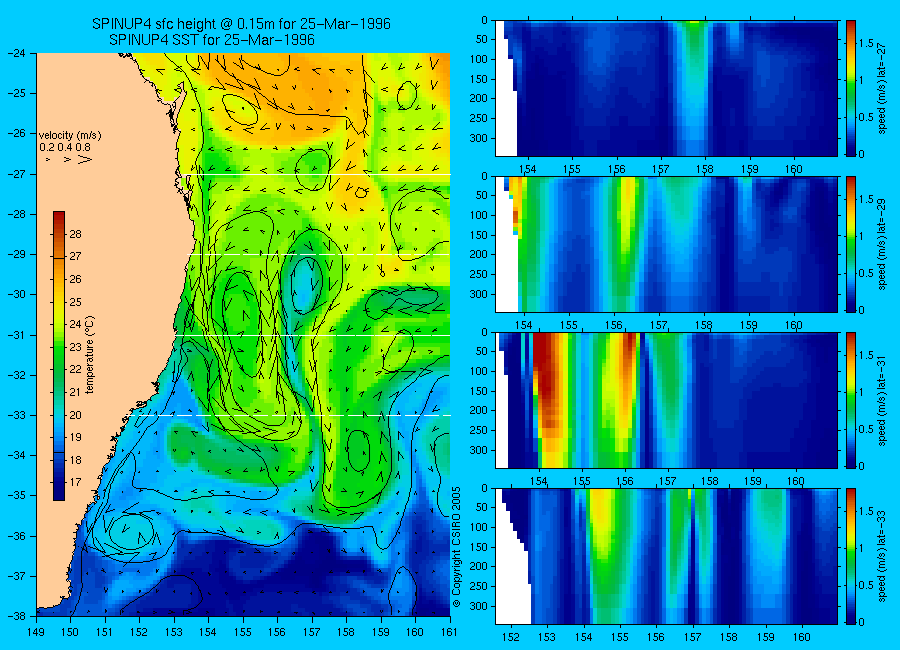Click the 152 longitude label under lat=-33 panel
This screenshot has height=650, width=900.
[x=511, y=637]
